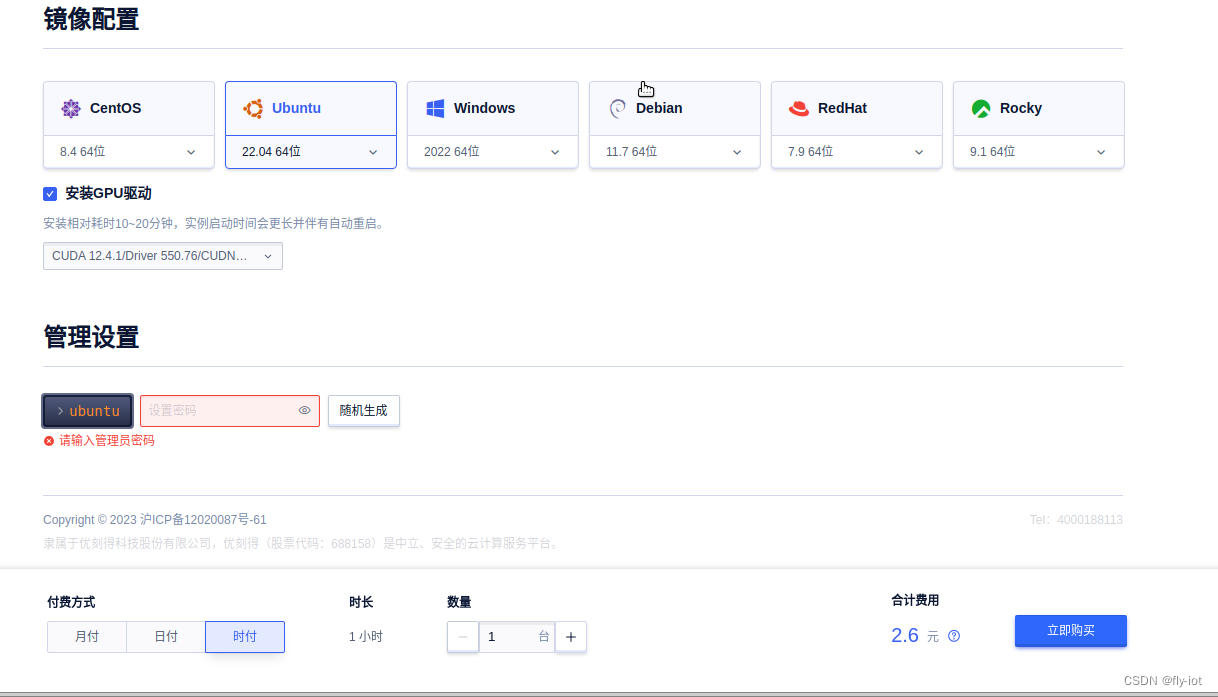Select the Rocky image icon
The image size is (1218, 697).
tap(980, 107)
